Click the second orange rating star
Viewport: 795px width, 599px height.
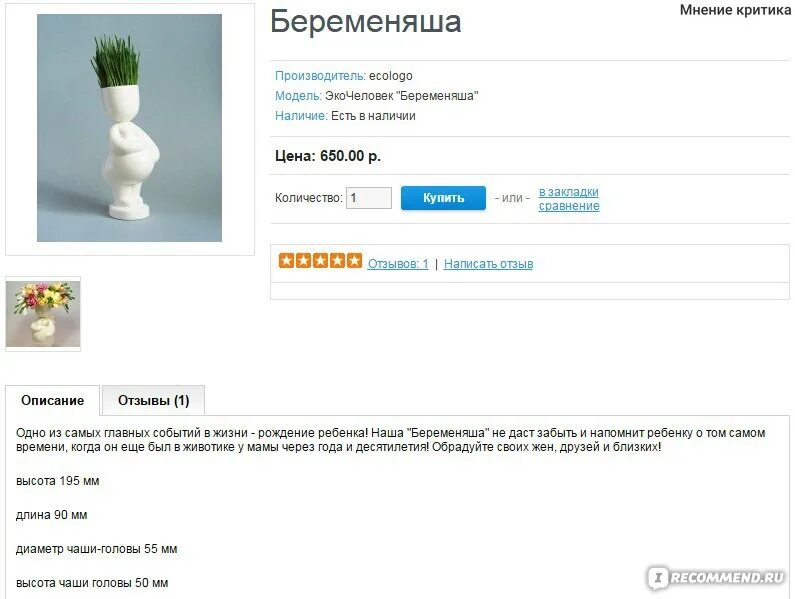click(303, 261)
